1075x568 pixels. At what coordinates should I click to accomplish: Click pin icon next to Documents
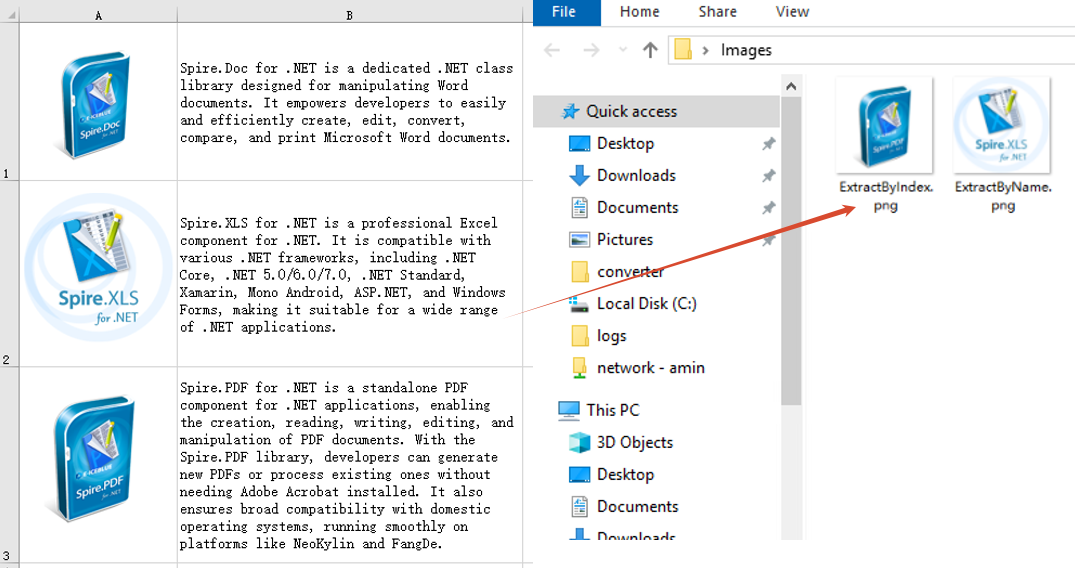(x=769, y=207)
